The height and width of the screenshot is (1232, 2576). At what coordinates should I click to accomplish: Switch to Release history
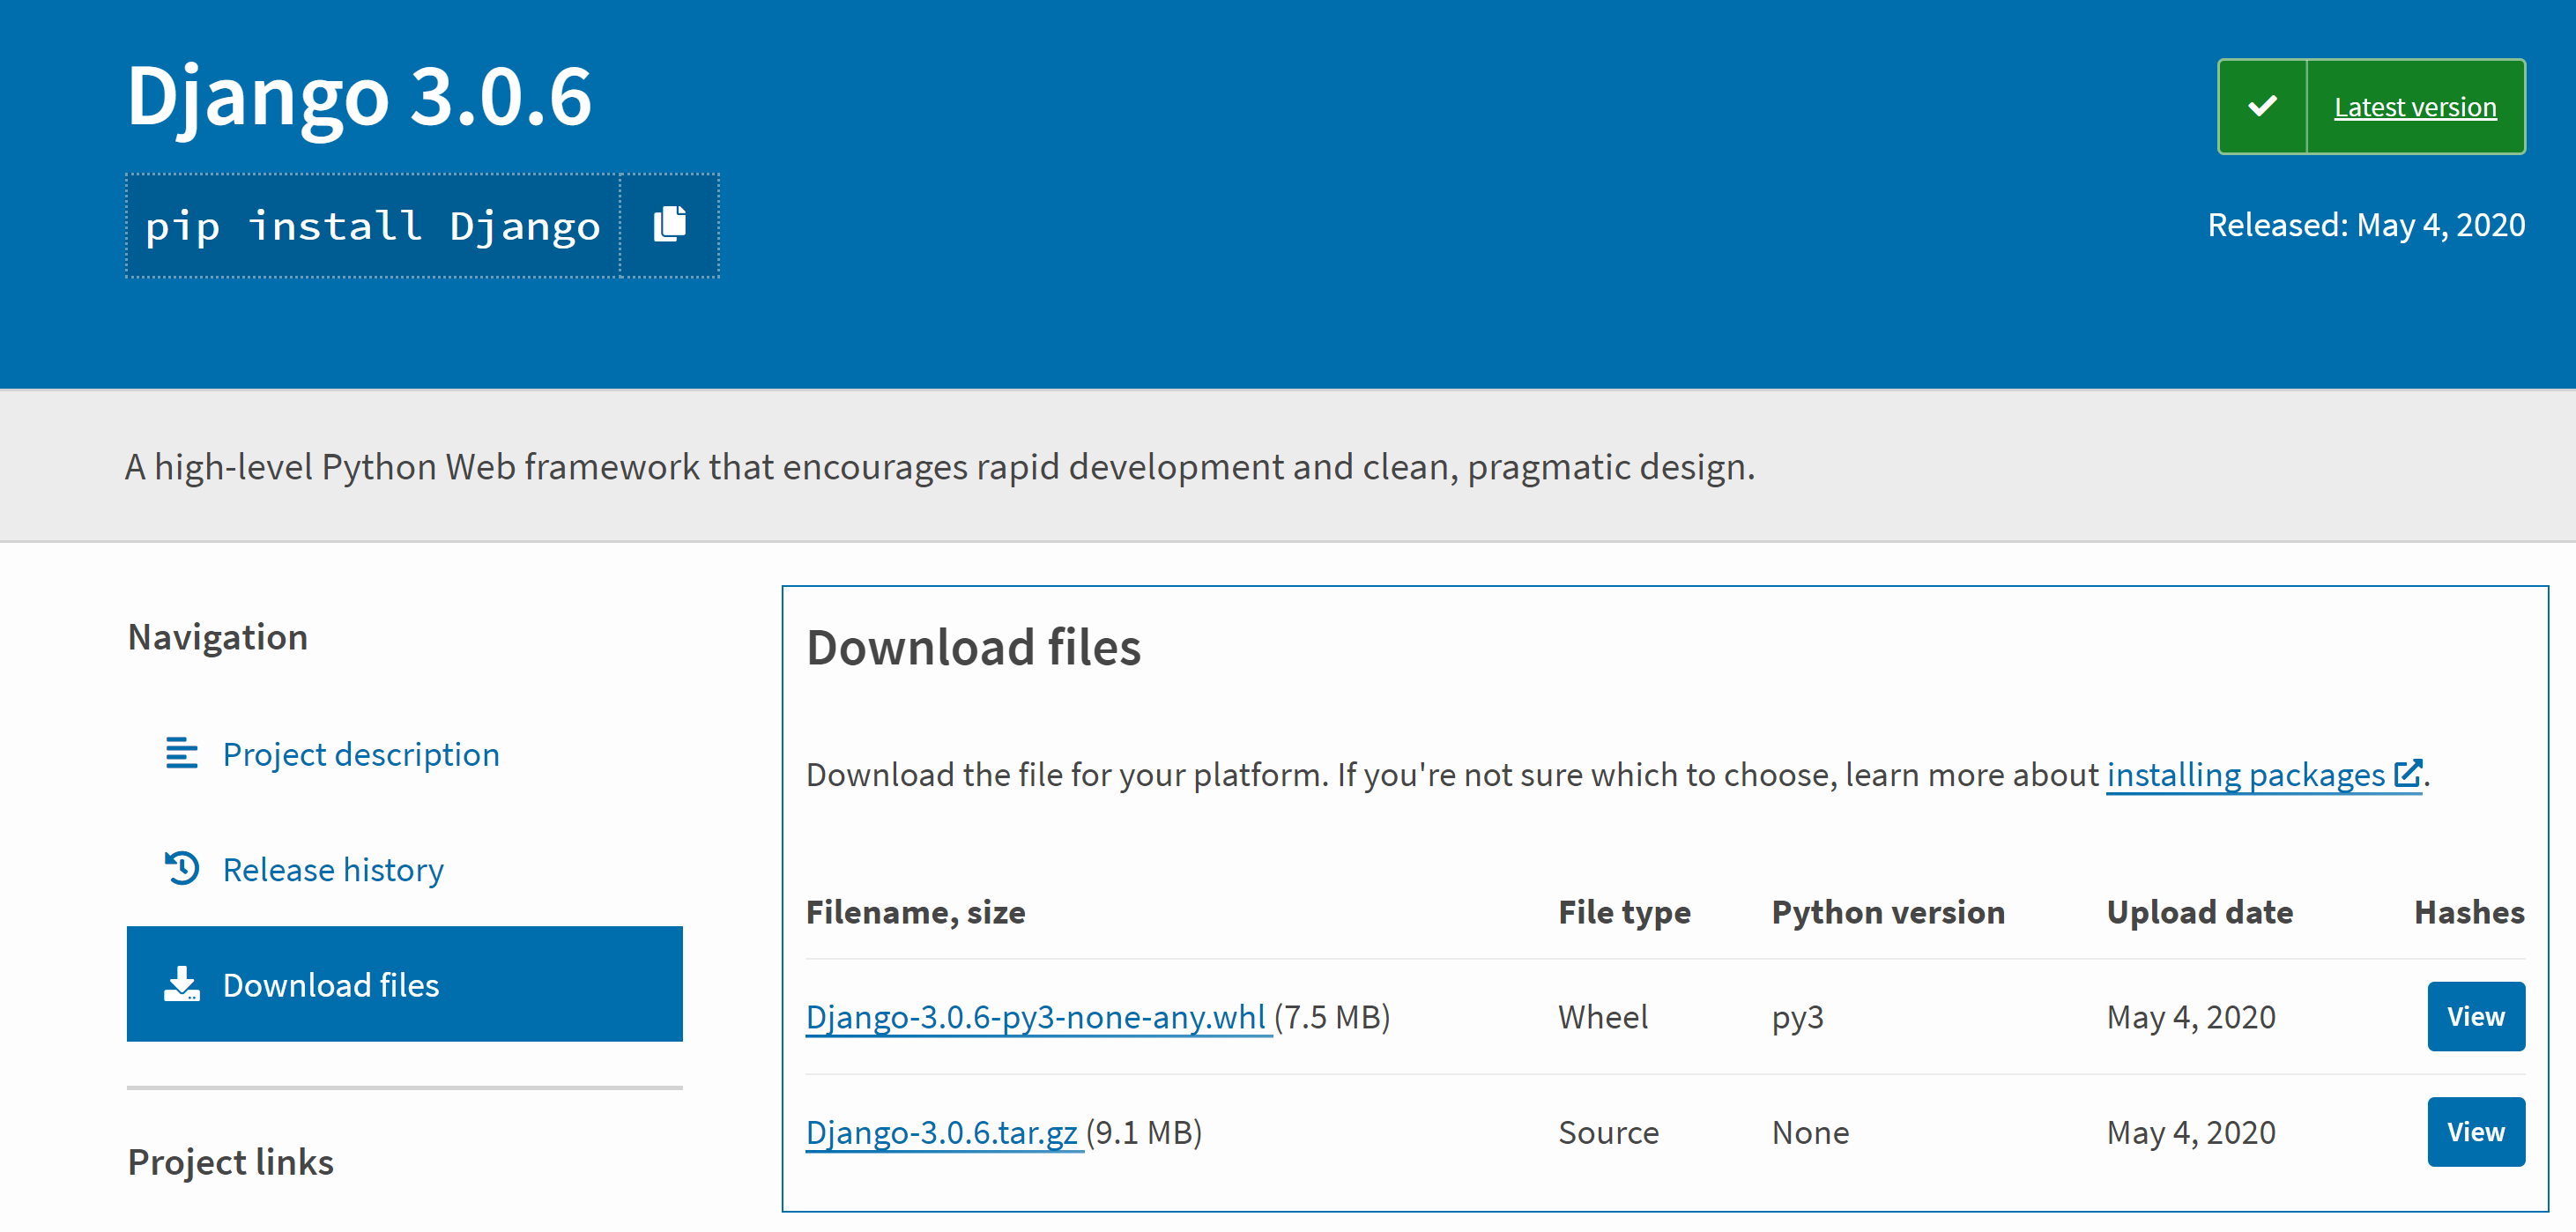[333, 869]
